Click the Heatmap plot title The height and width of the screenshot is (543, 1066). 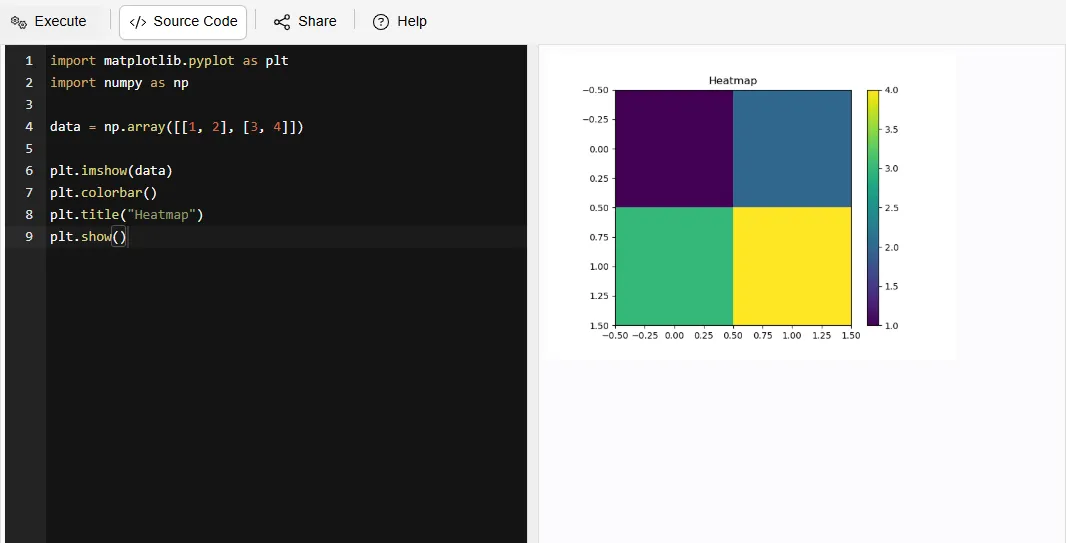(x=733, y=80)
